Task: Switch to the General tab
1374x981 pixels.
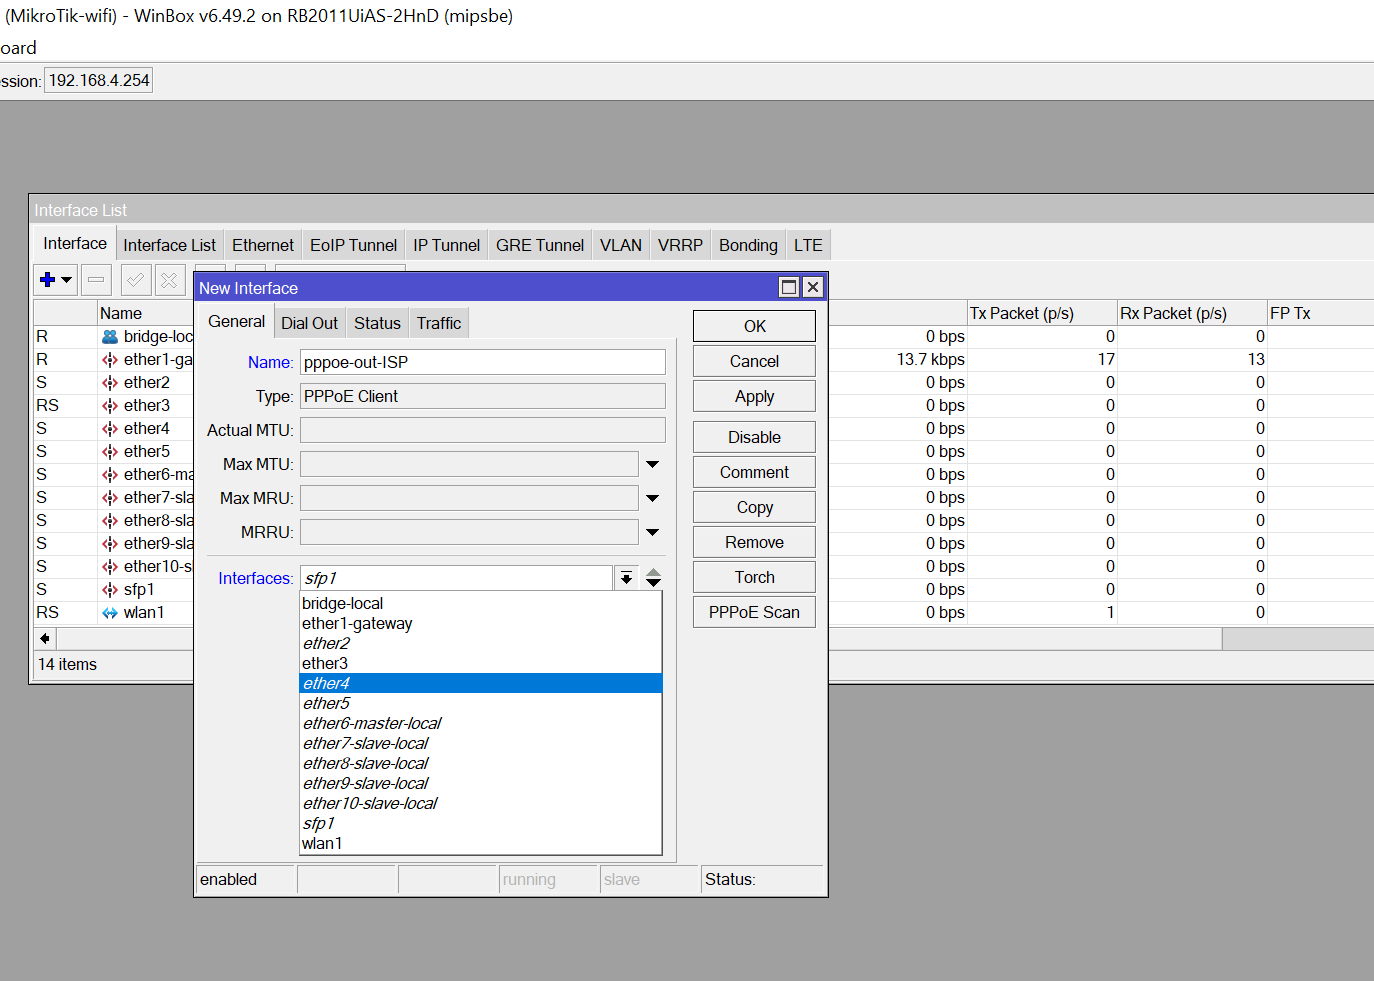Action: tap(237, 322)
